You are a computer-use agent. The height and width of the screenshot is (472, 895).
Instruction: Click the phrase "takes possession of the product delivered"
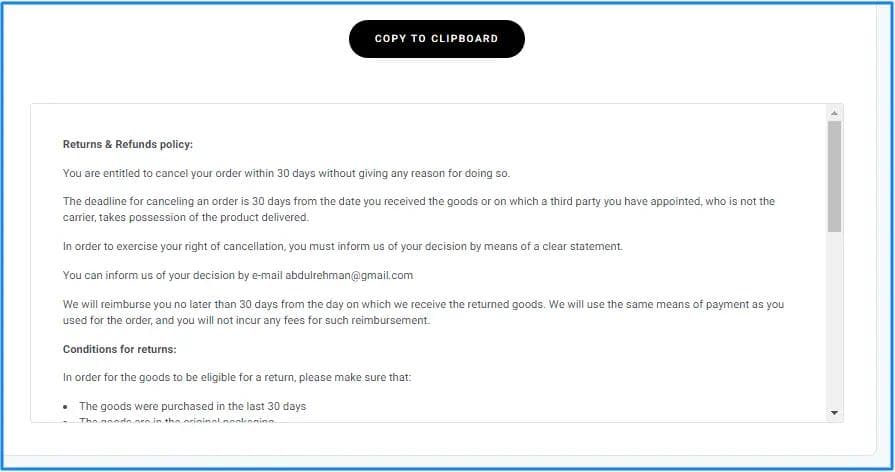click(200, 217)
